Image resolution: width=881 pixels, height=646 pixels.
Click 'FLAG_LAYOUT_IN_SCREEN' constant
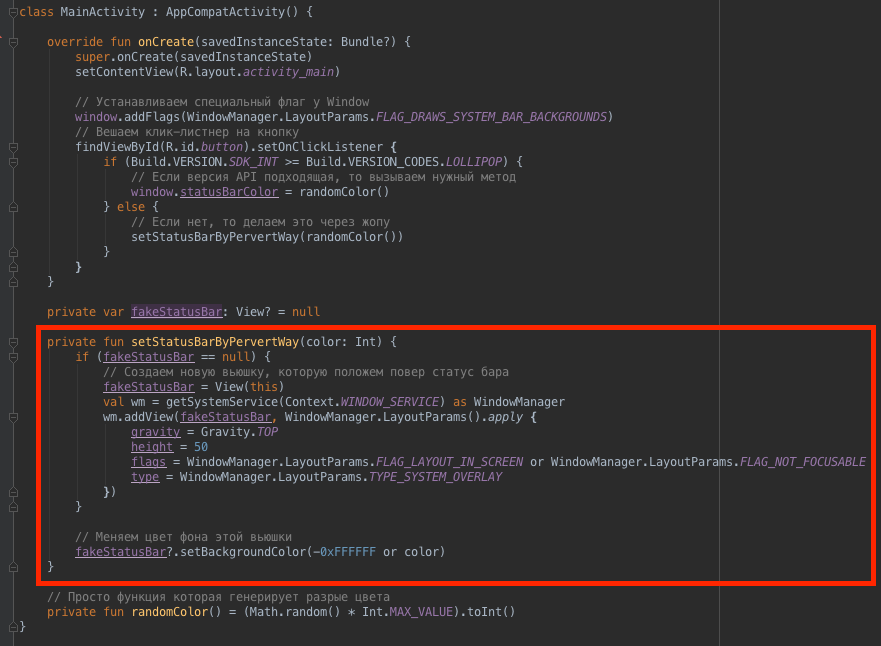(x=449, y=462)
